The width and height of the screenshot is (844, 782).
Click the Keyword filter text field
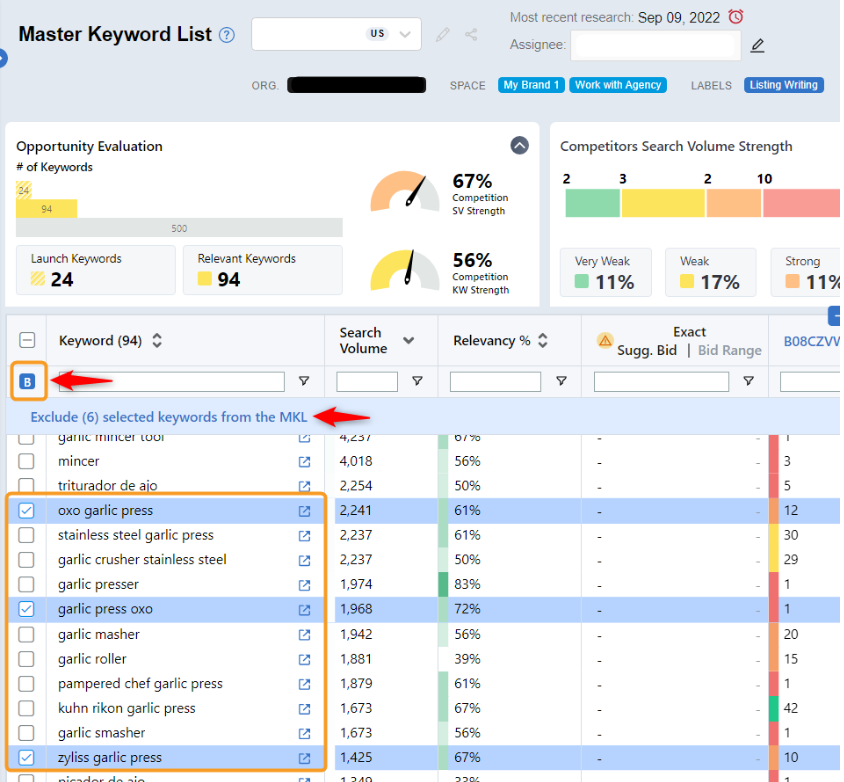tap(170, 381)
